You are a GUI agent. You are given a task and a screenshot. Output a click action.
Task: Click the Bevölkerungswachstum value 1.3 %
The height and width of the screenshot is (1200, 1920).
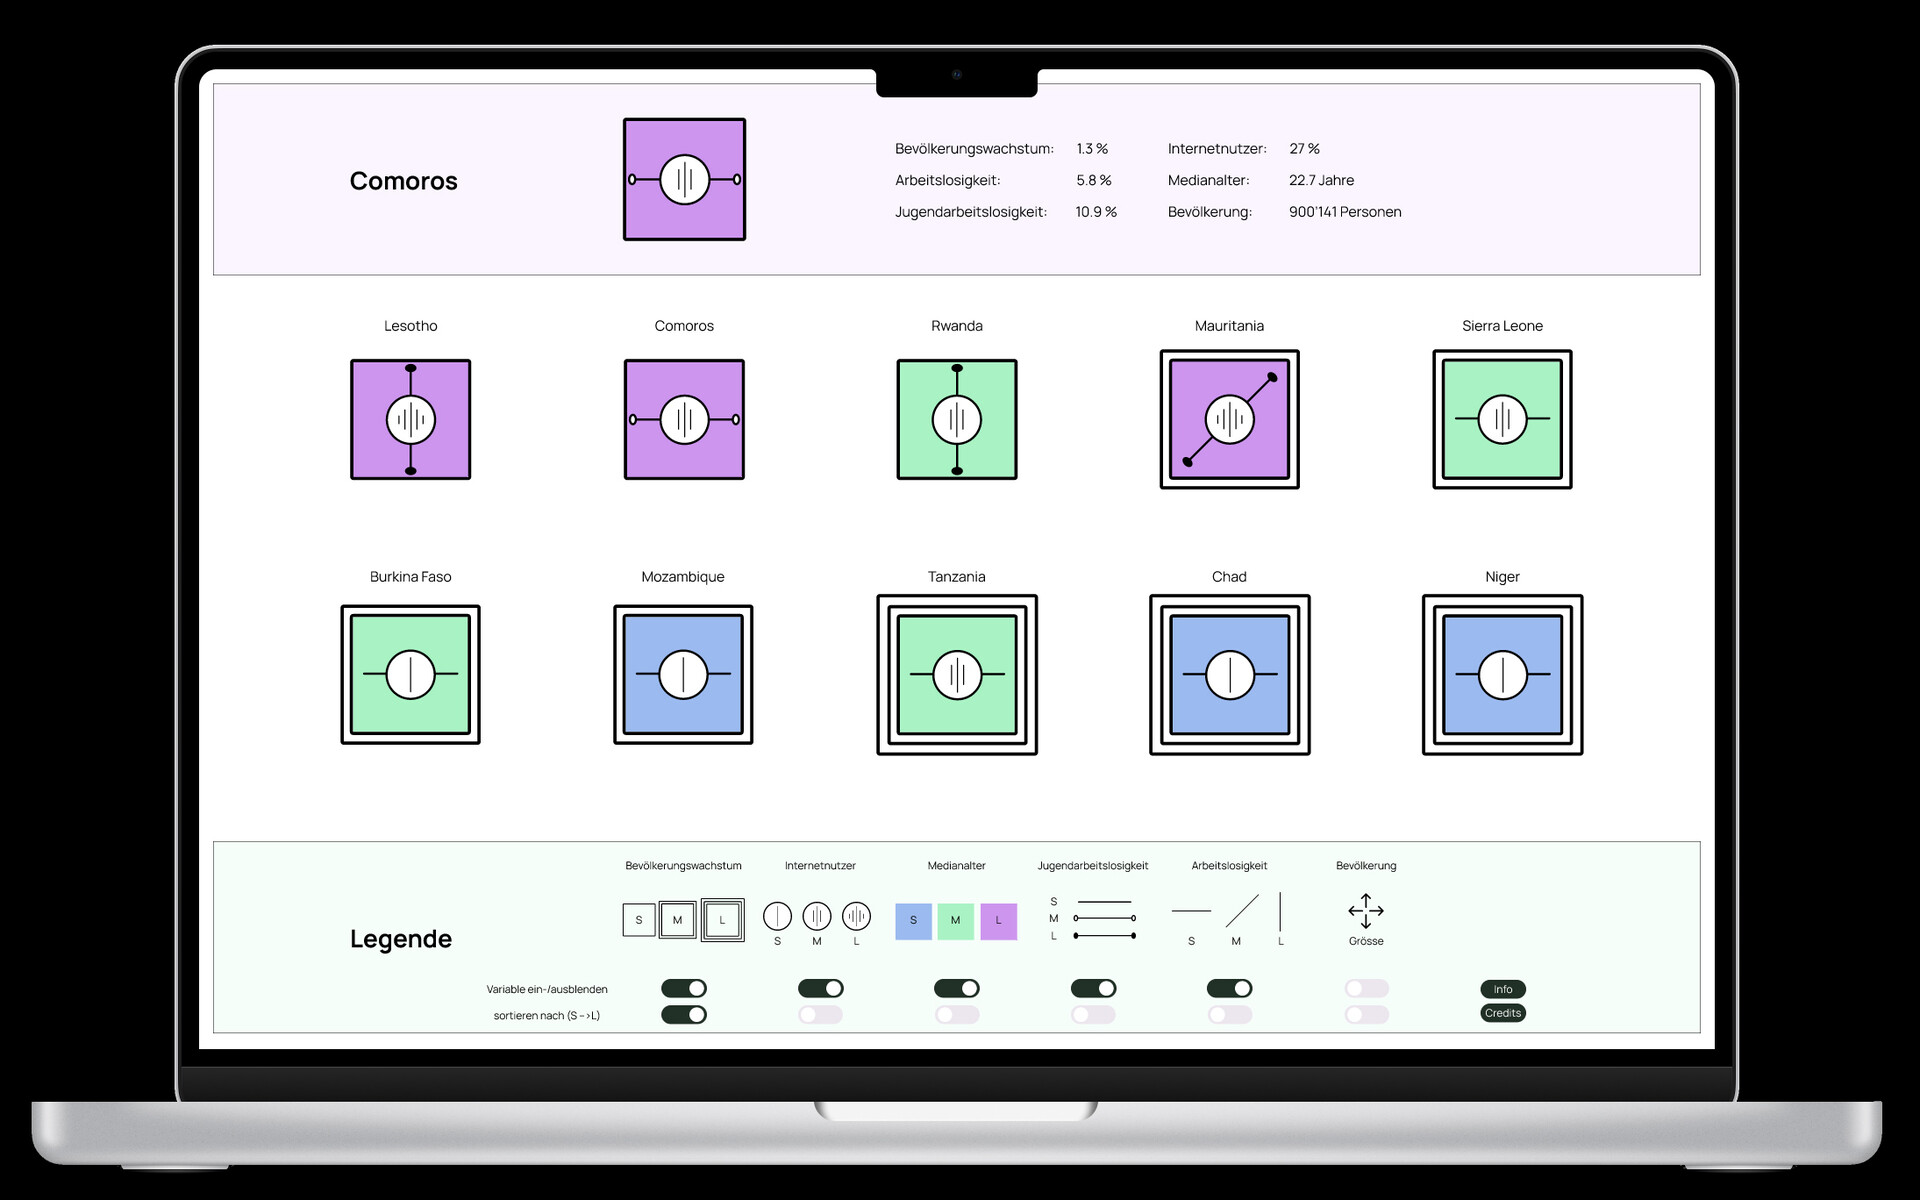click(x=1092, y=149)
